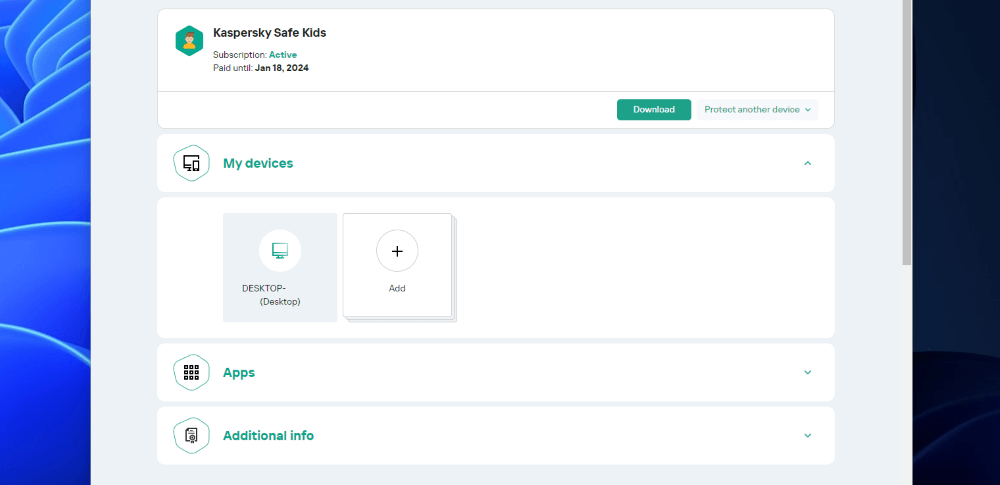
Task: Click the Add device card label
Action: point(397,288)
